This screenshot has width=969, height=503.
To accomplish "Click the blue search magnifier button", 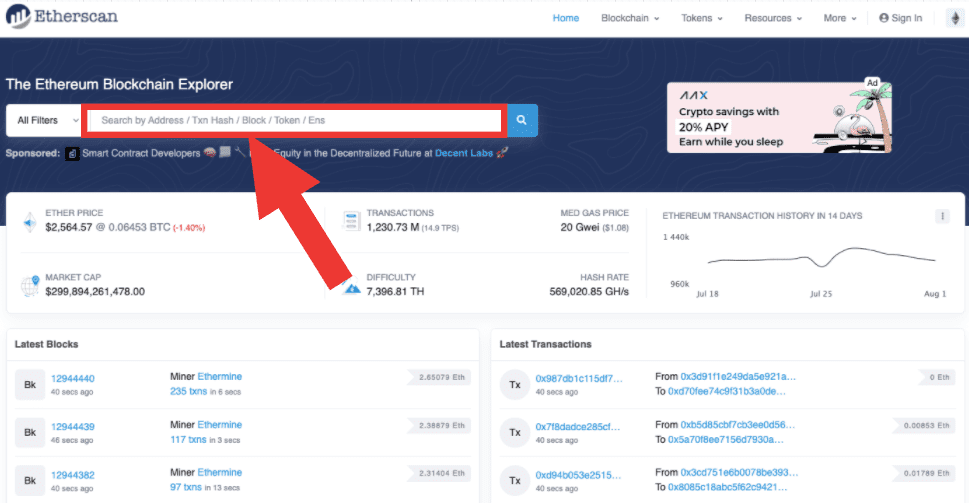I will tap(522, 120).
